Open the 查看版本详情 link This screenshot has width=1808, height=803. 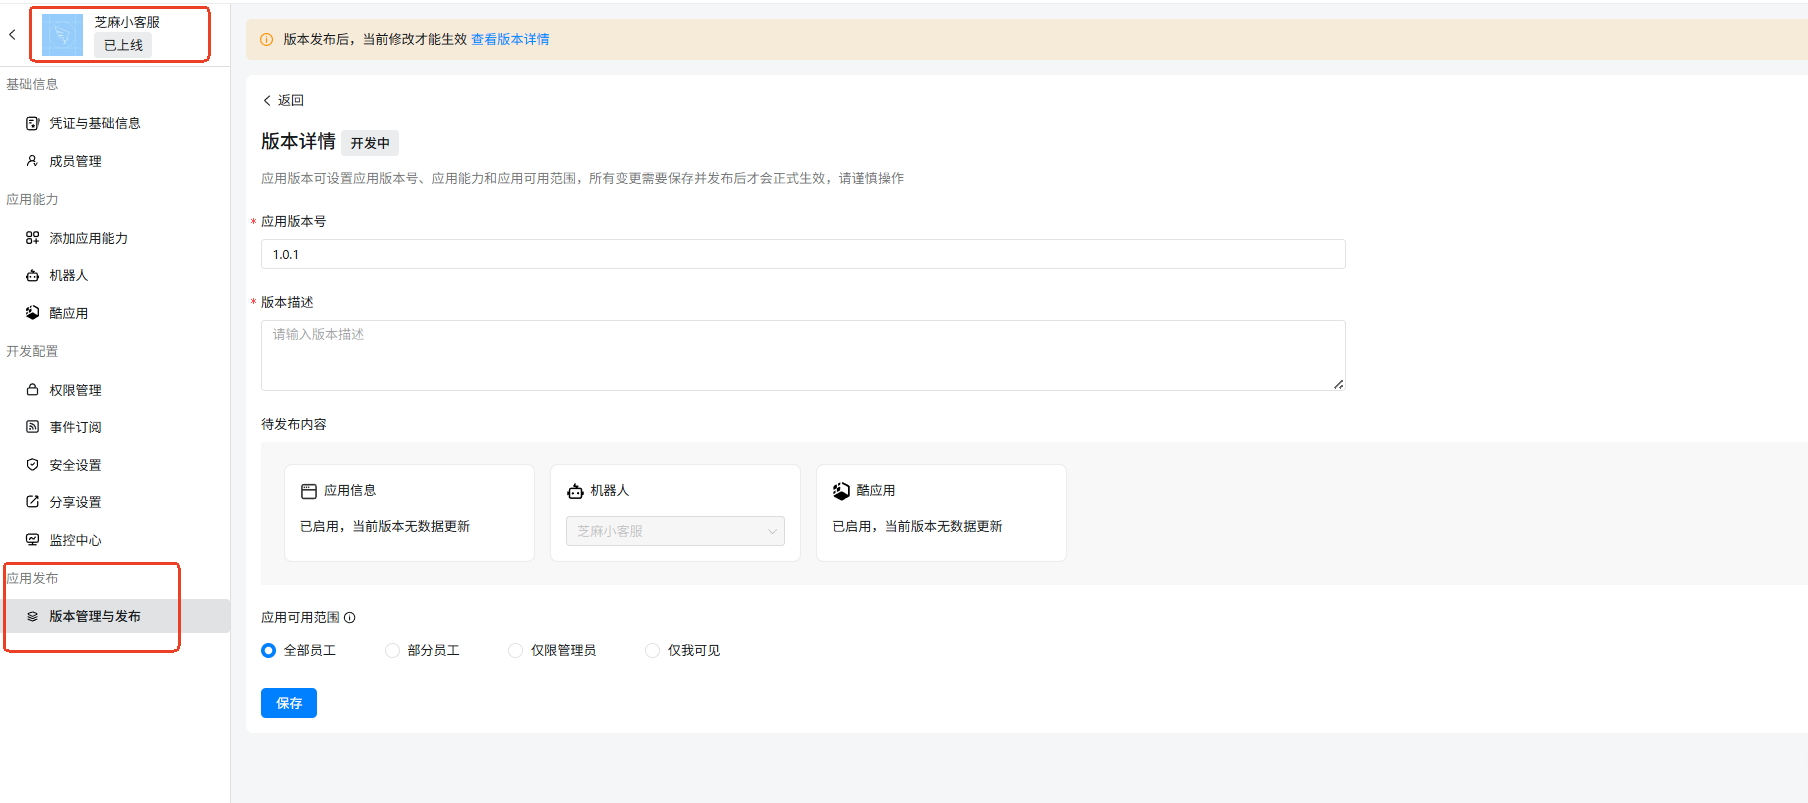click(510, 40)
